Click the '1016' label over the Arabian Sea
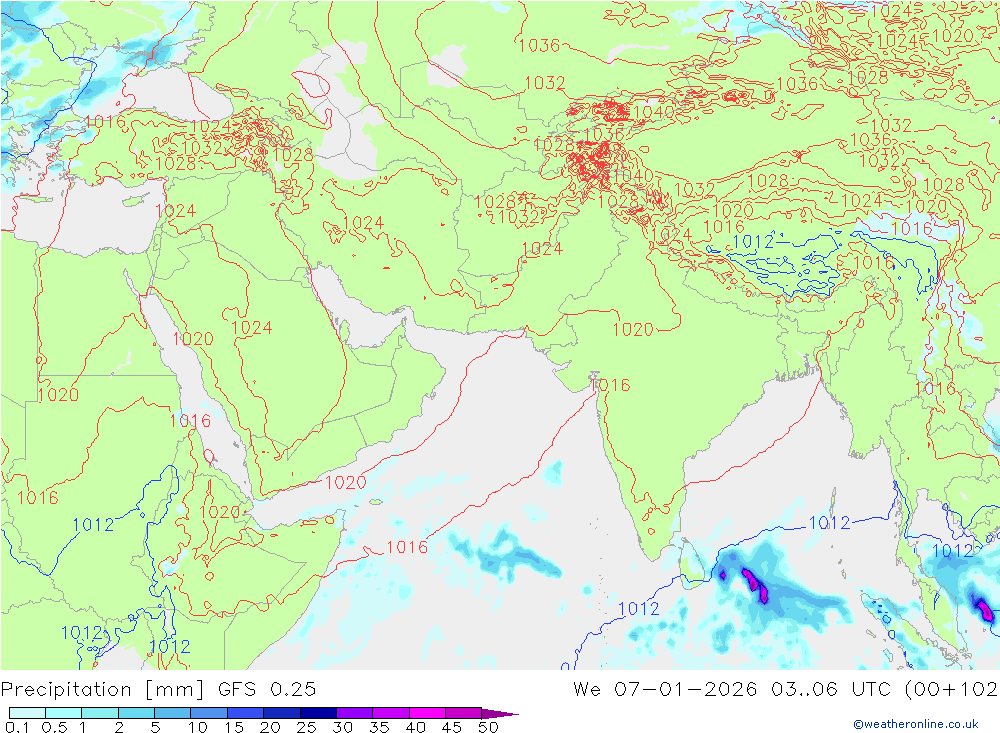 [x=407, y=547]
